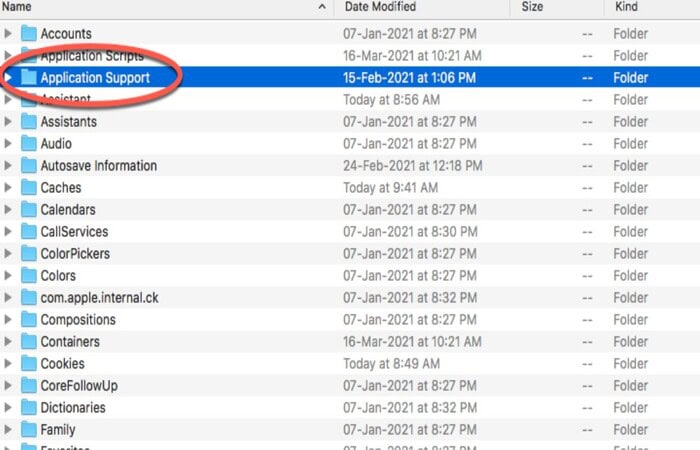Screen dimensions: 700x450
Task: Click the ColorPickers folder icon
Action: tap(28, 253)
